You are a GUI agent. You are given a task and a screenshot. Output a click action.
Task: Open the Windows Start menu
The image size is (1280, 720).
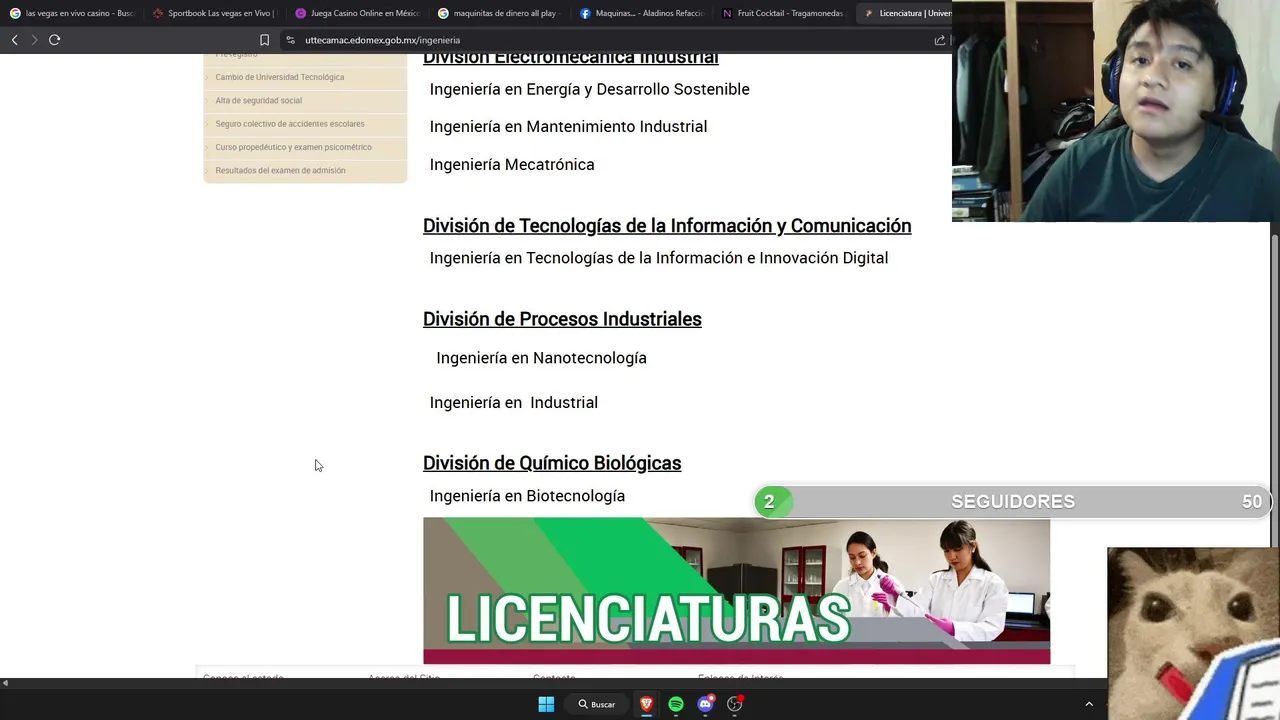(546, 704)
